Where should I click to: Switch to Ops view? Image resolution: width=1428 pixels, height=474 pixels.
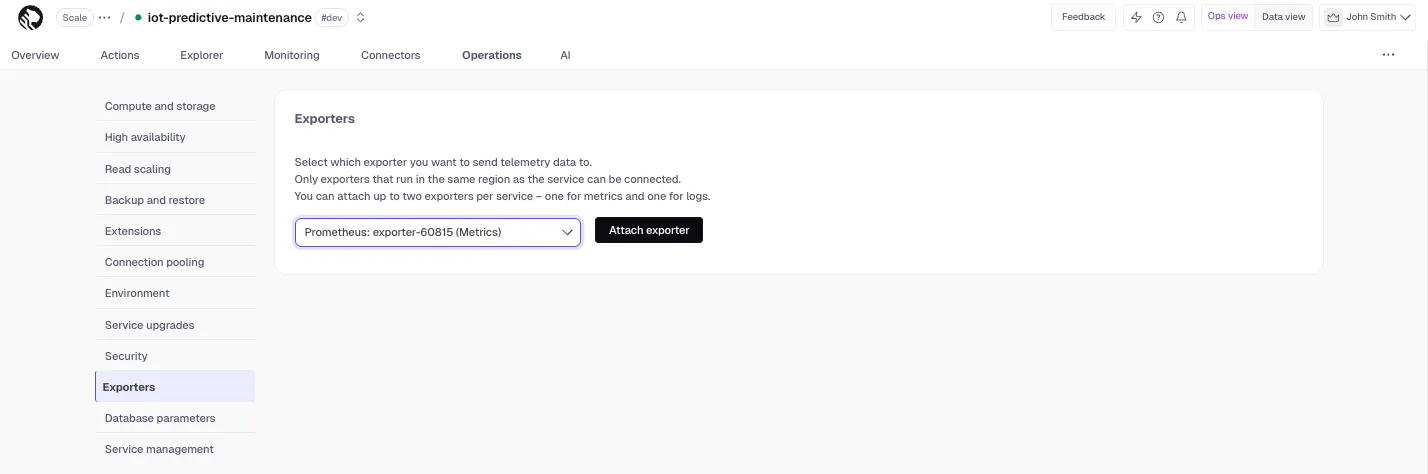pyautogui.click(x=1227, y=16)
